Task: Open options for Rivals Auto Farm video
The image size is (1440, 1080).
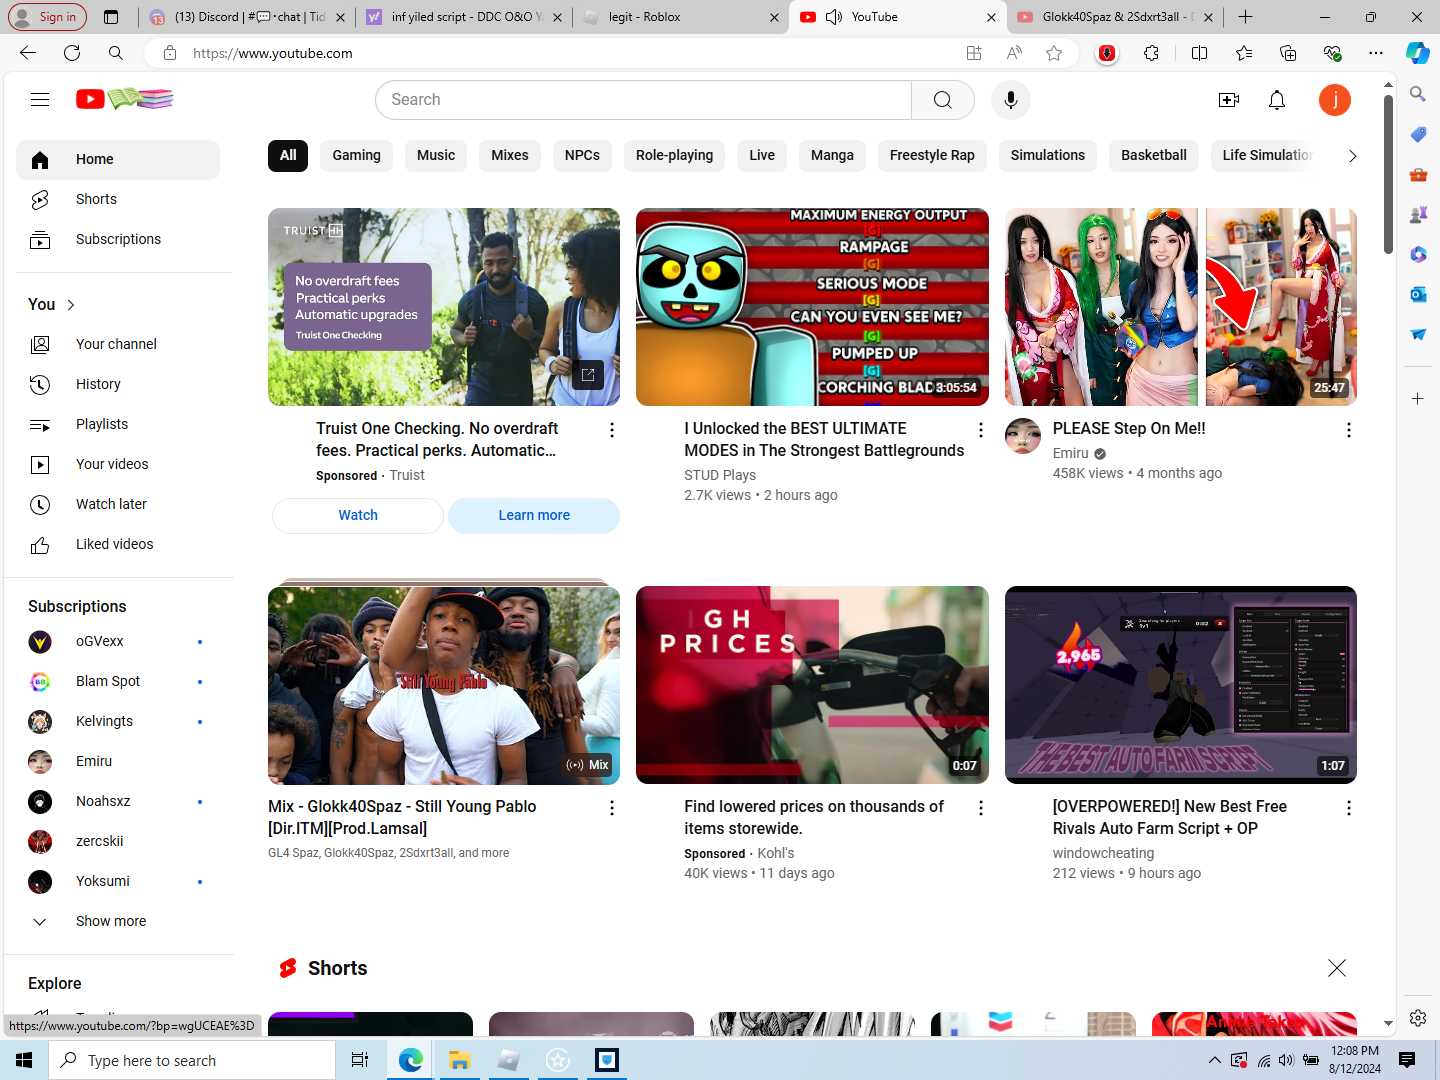Action: 1349,808
